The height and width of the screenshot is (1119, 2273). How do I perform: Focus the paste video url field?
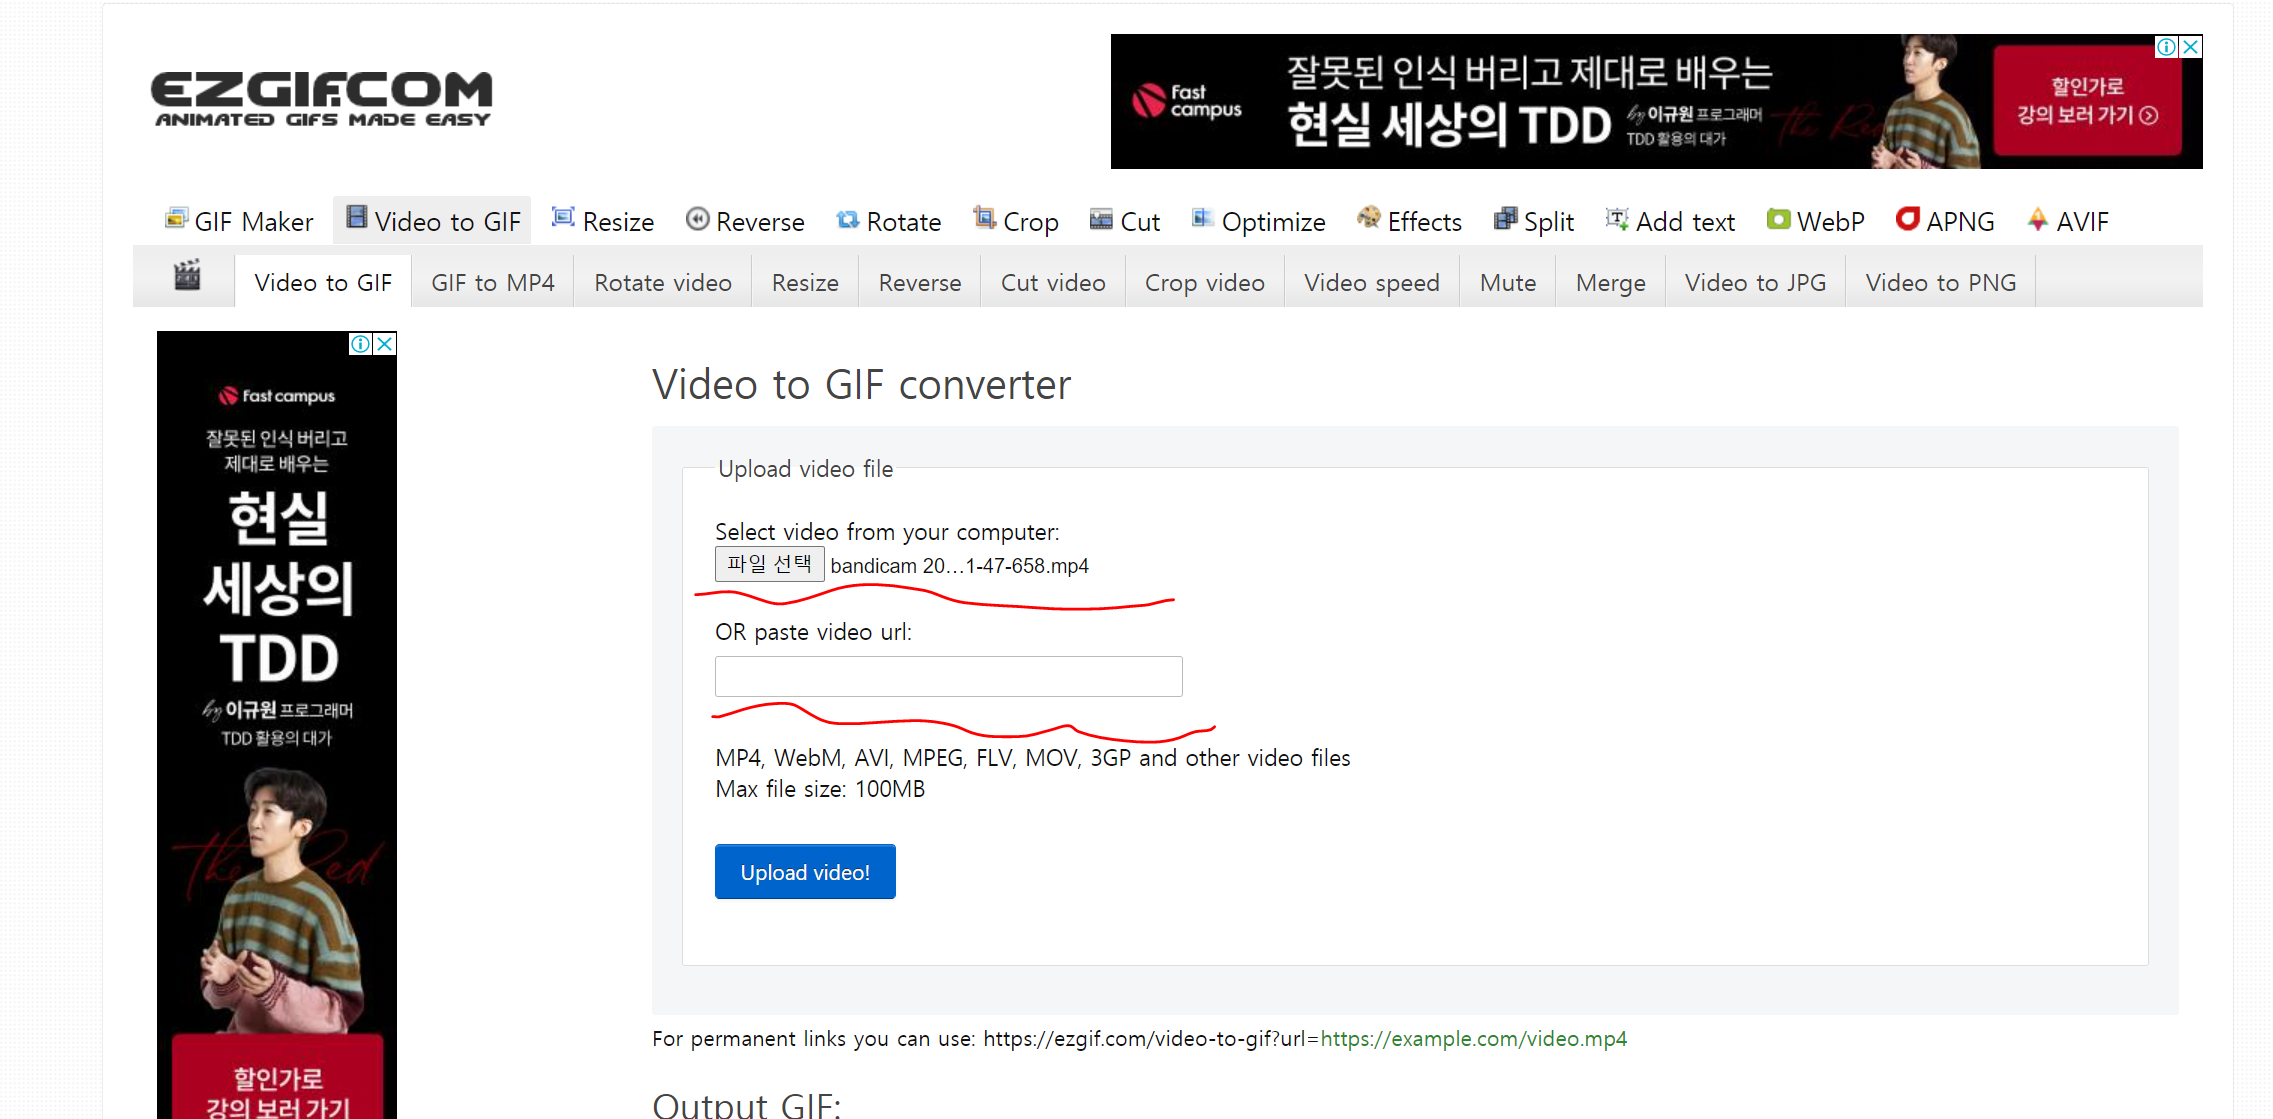click(948, 677)
